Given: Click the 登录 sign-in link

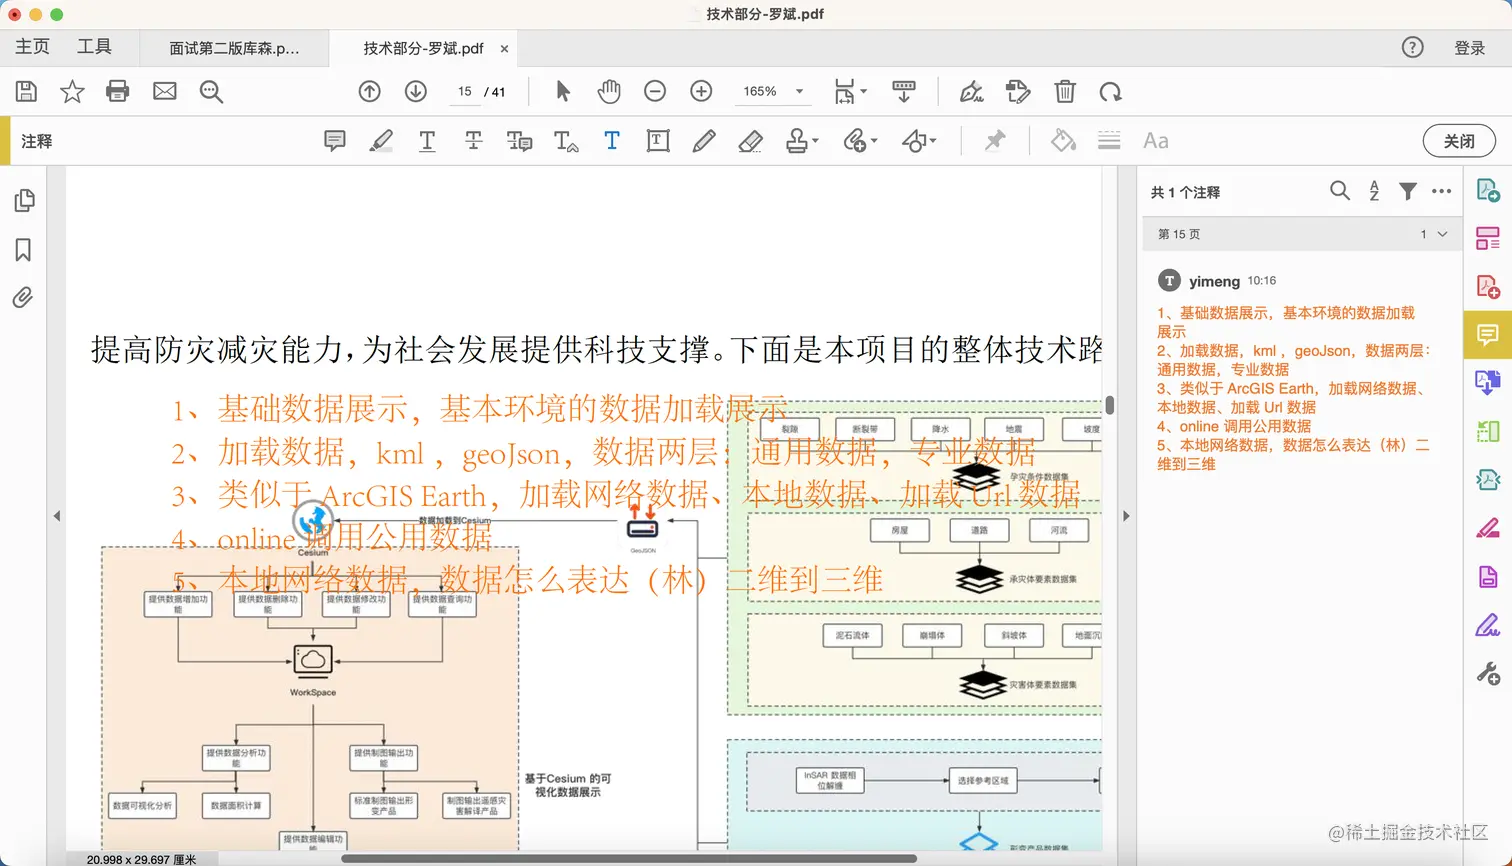Looking at the screenshot, I should [1469, 48].
